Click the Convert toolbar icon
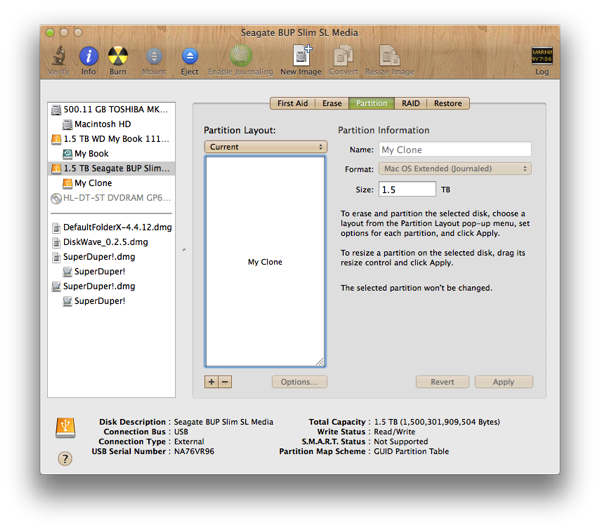The image size is (600, 530). click(x=343, y=55)
